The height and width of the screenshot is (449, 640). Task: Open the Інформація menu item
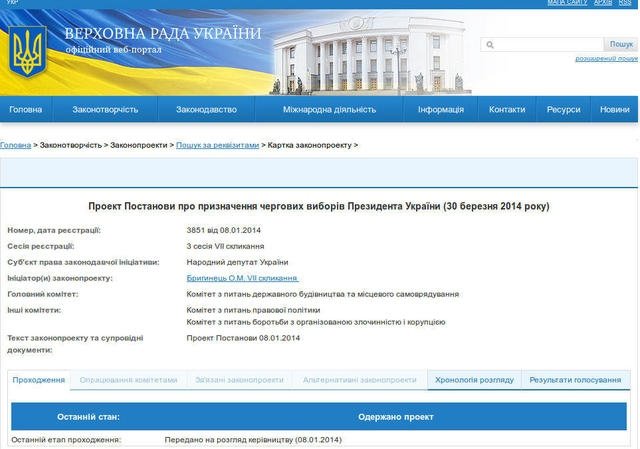click(x=440, y=109)
